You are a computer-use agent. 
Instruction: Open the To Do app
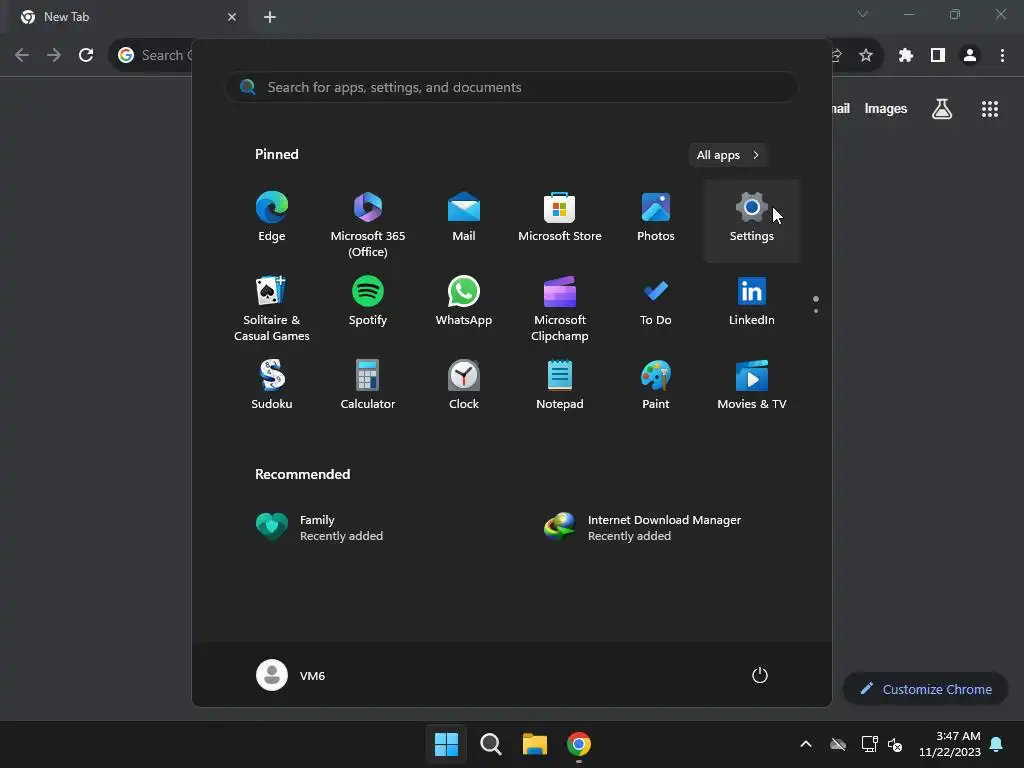coord(656,304)
